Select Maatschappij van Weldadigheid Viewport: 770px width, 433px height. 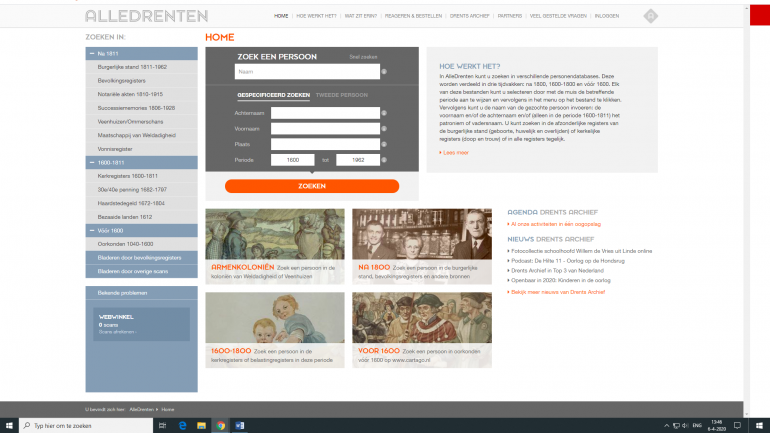point(141,135)
